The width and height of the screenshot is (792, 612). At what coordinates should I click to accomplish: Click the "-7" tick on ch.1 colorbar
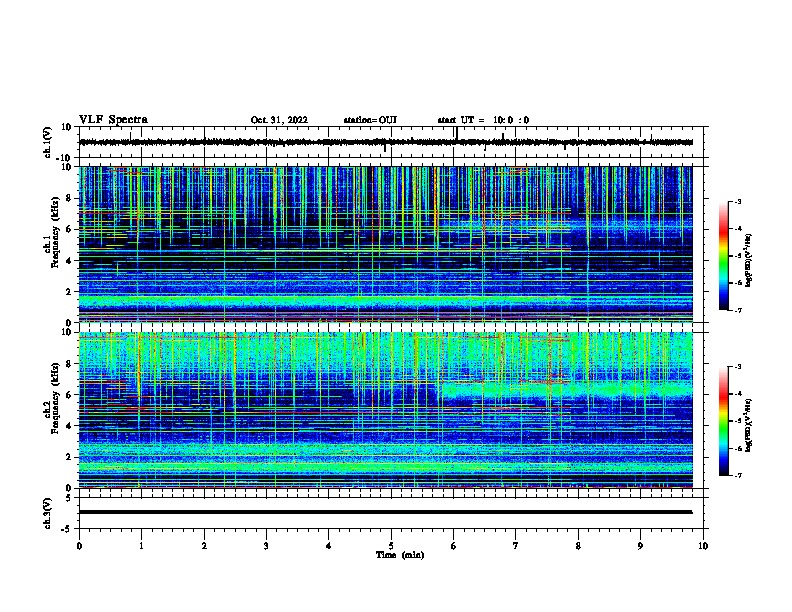tap(737, 310)
